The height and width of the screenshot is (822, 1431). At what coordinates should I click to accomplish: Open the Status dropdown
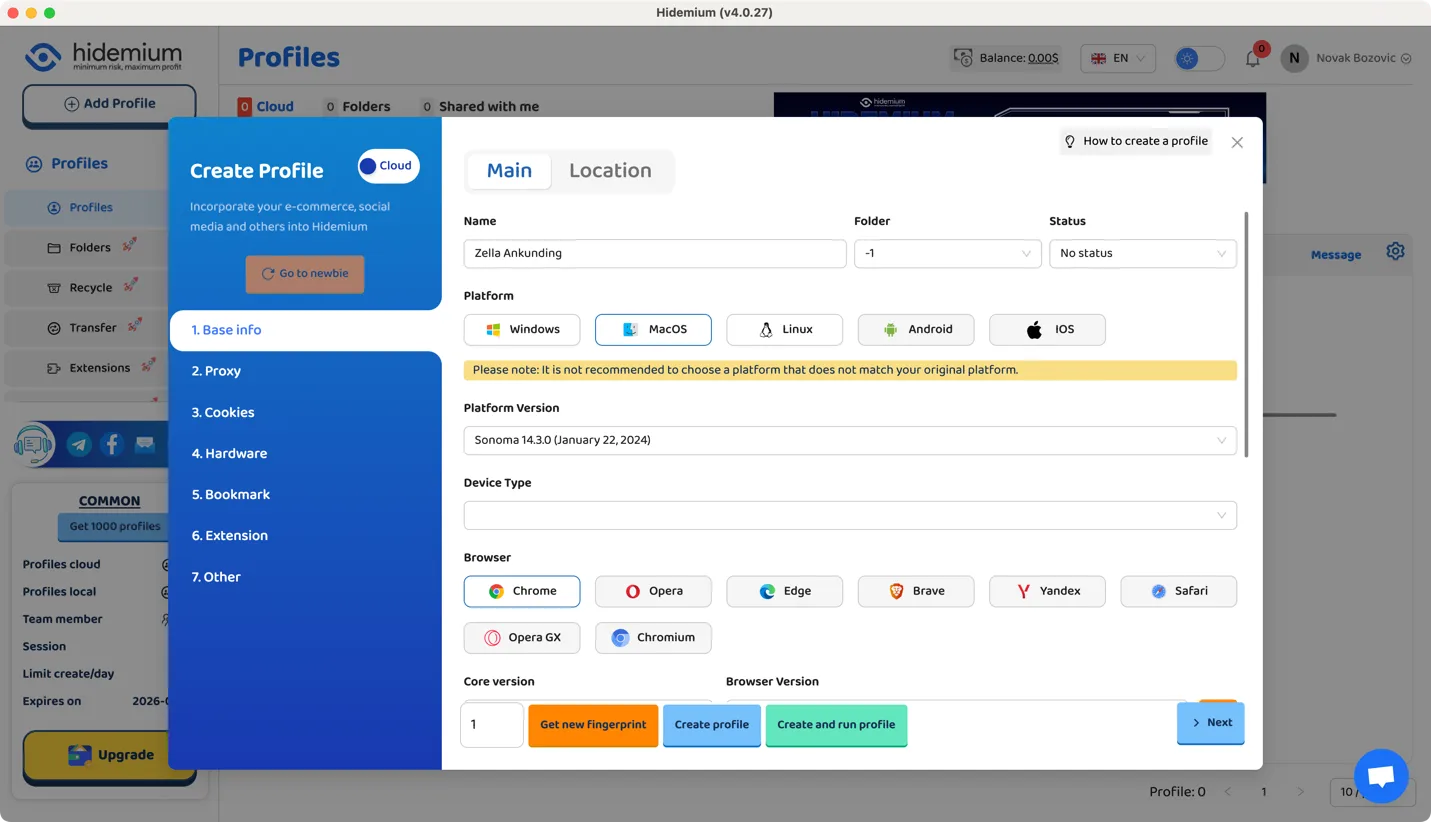[1143, 253]
